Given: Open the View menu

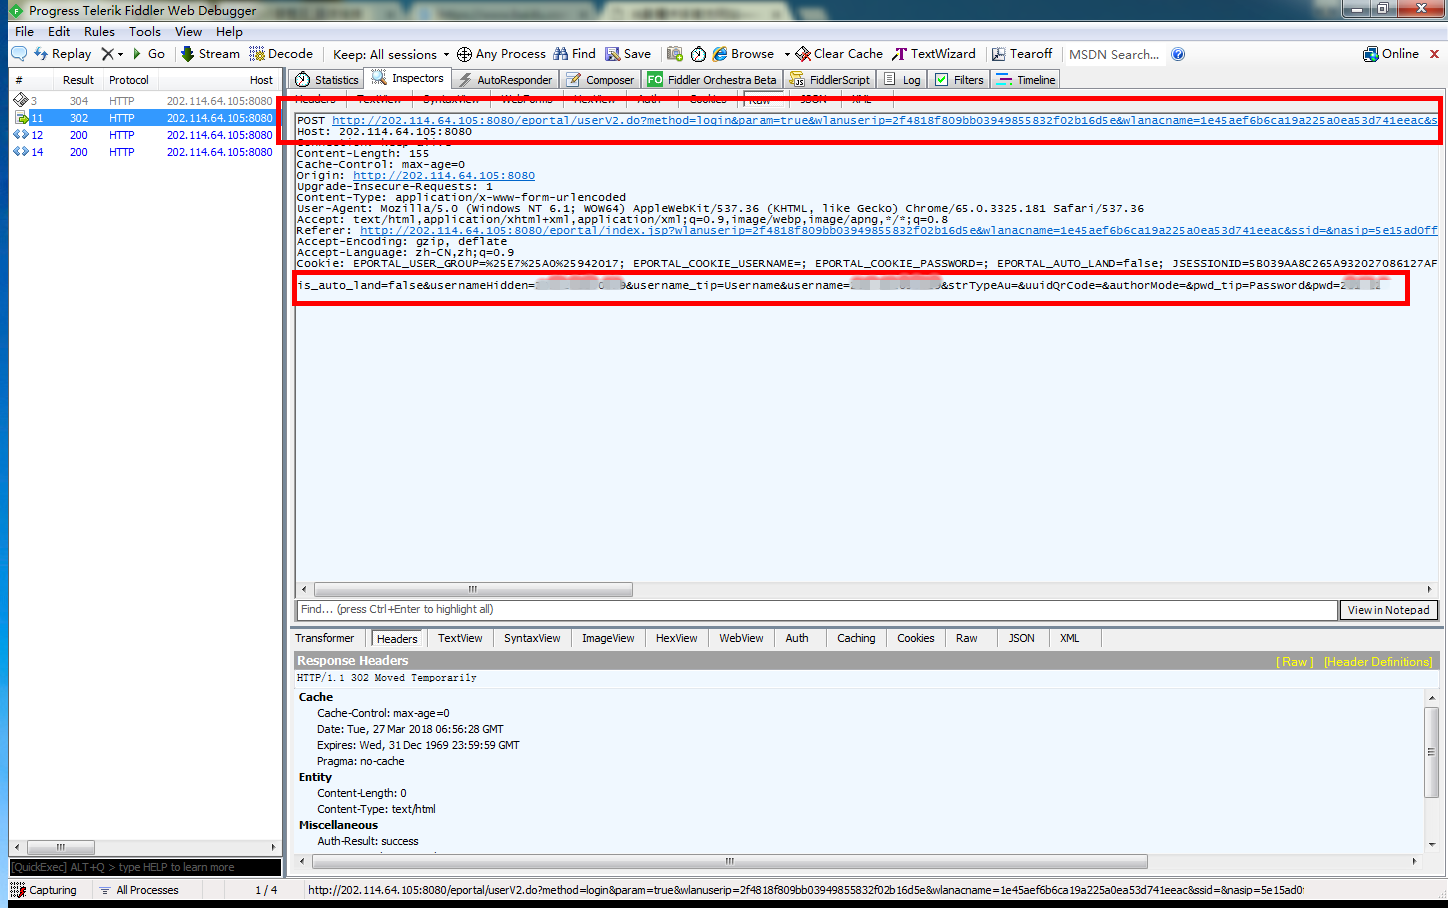Looking at the screenshot, I should click(188, 32).
